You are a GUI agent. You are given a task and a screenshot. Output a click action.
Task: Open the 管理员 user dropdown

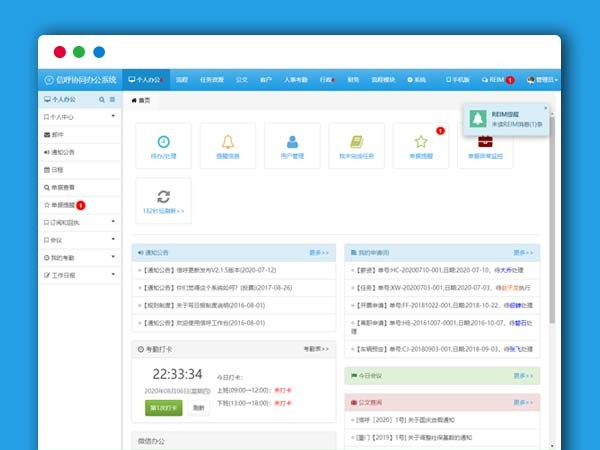(x=543, y=79)
